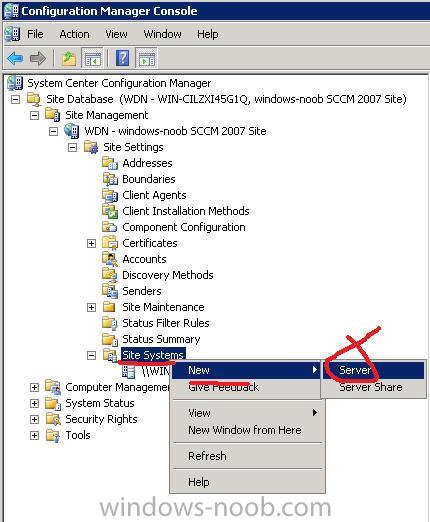Viewport: 430px width, 522px height.
Task: Toggle the Show/Hide Action Pane icon
Action: point(147,58)
